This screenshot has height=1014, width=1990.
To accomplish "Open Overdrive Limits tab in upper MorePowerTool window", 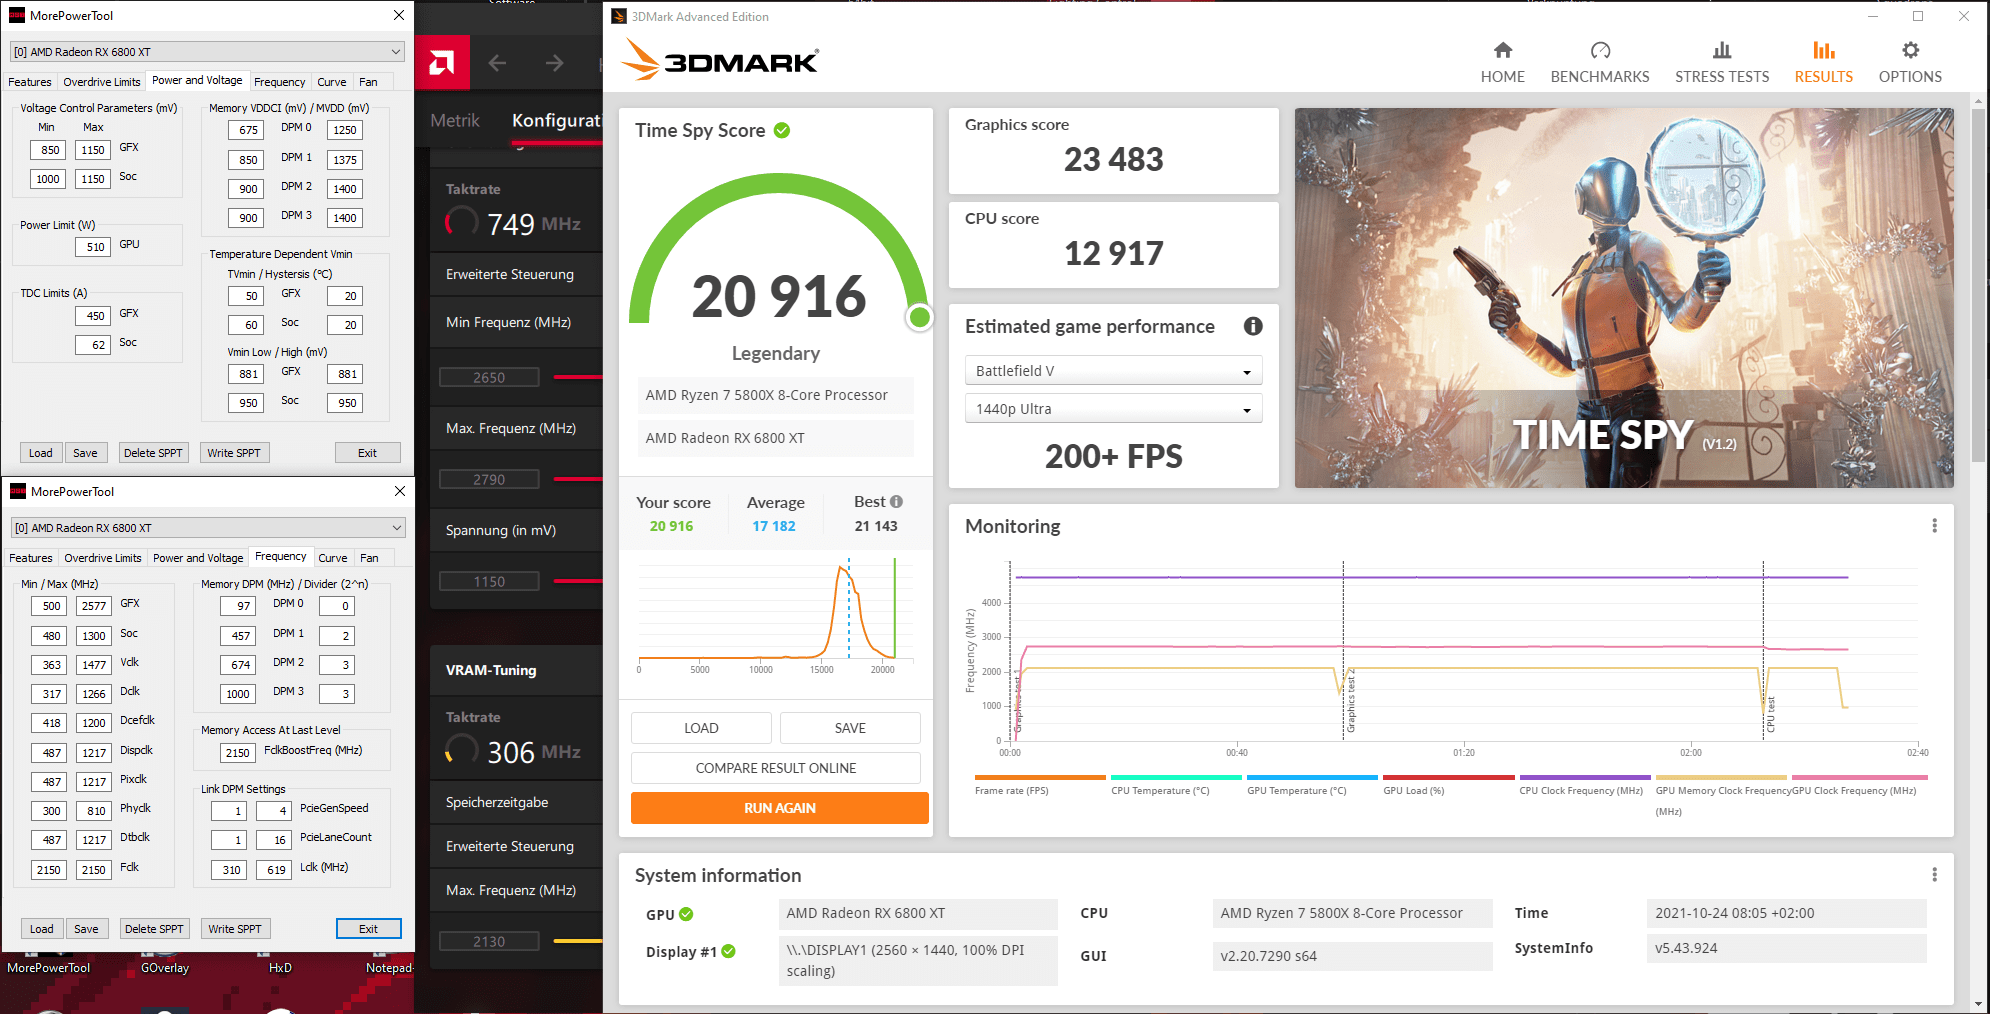I will (x=102, y=82).
